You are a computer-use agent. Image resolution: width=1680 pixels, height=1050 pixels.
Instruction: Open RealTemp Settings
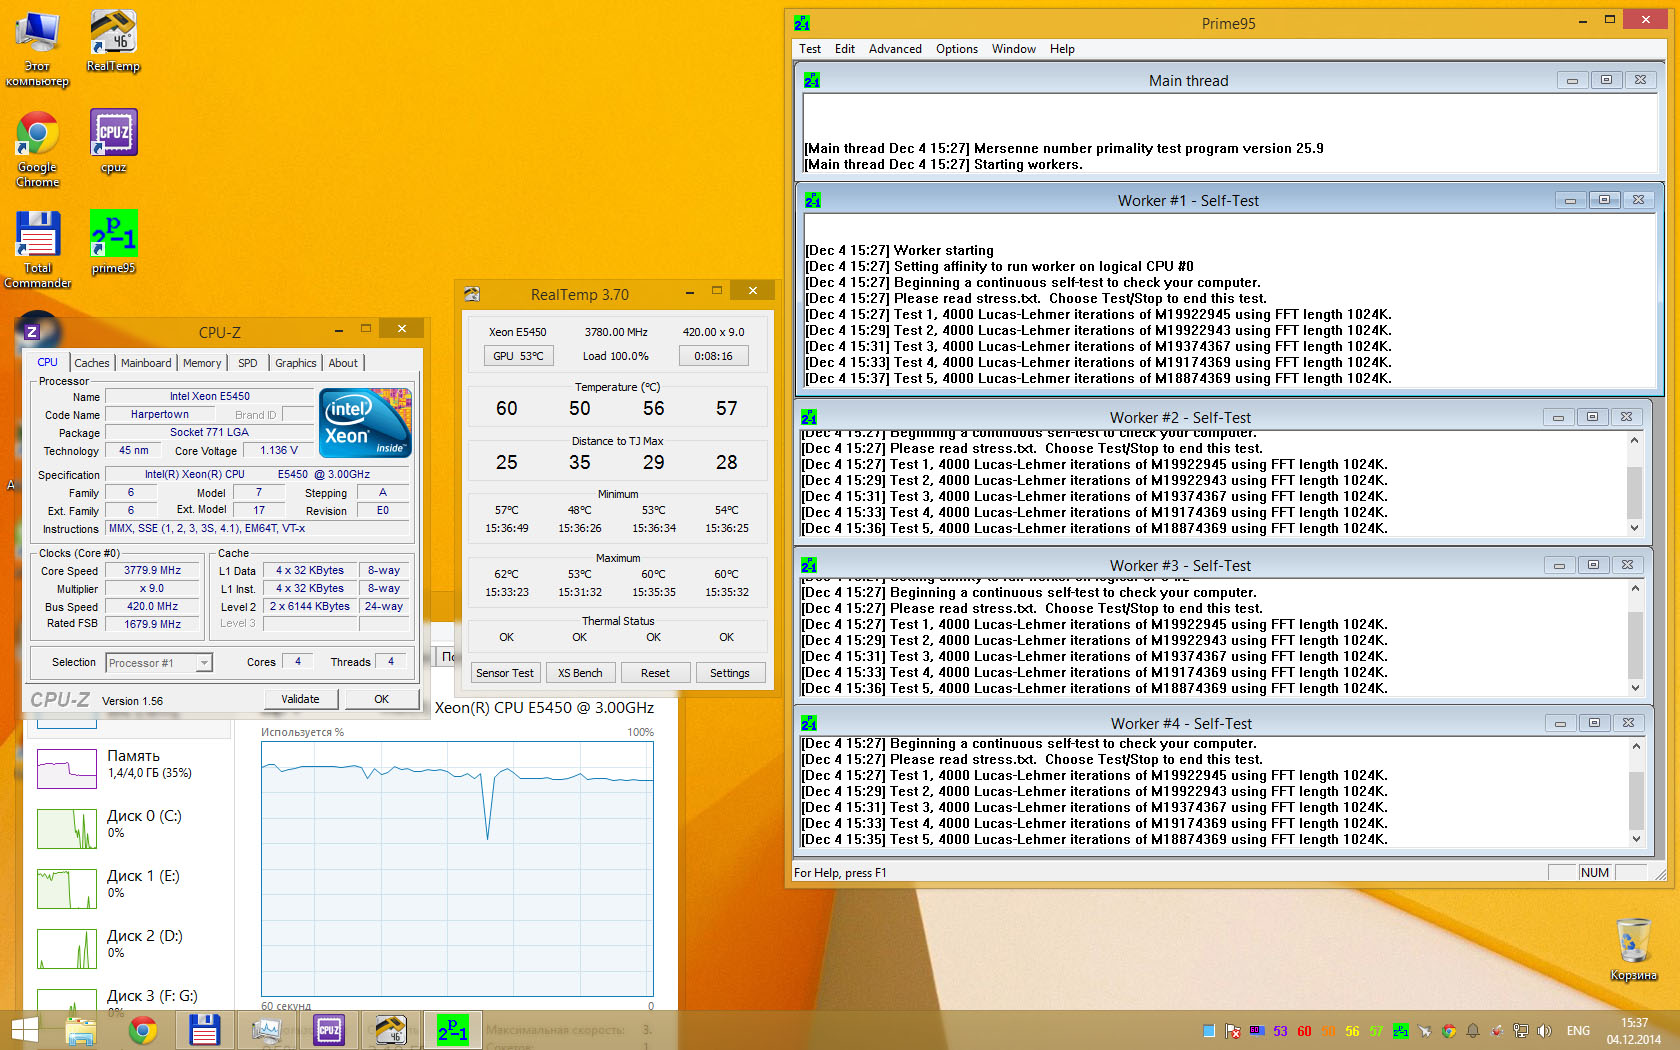730,673
